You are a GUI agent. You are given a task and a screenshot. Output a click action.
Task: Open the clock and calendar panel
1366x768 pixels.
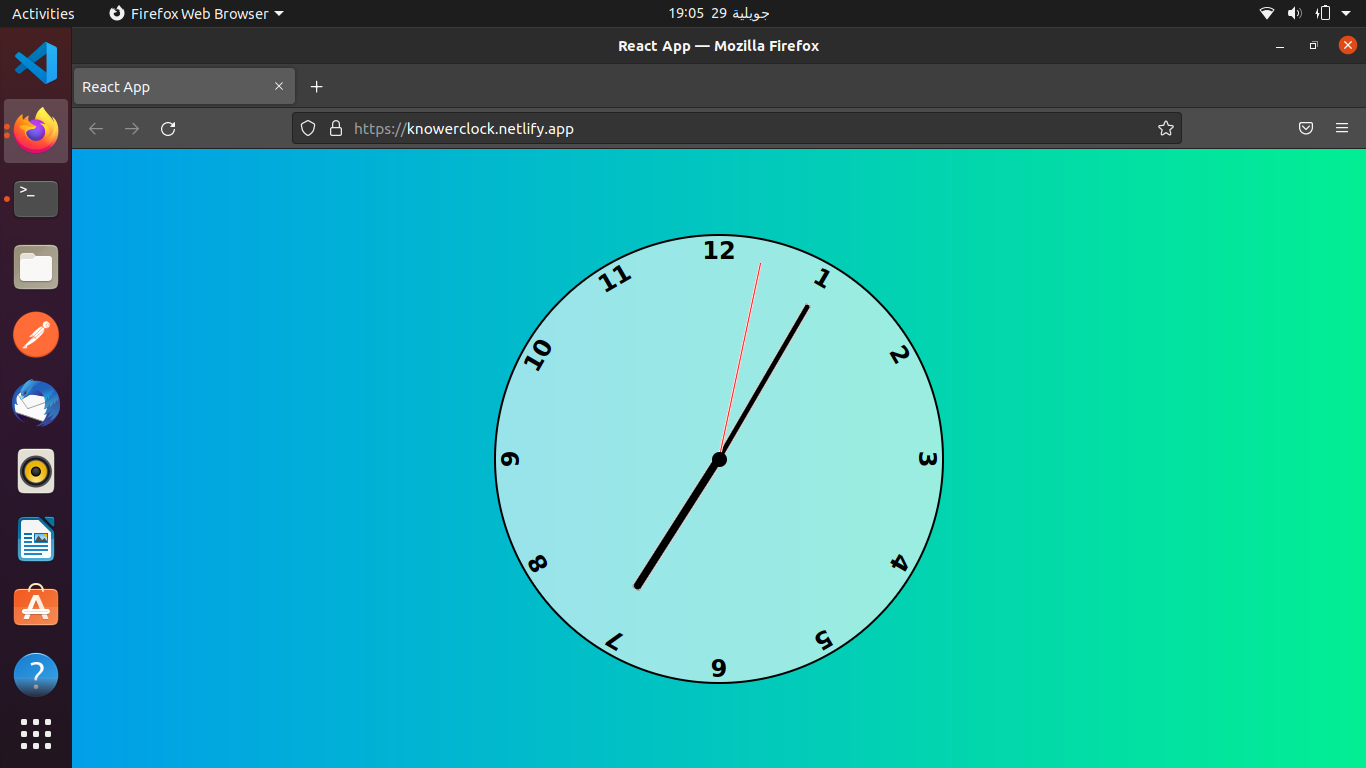[x=718, y=13]
